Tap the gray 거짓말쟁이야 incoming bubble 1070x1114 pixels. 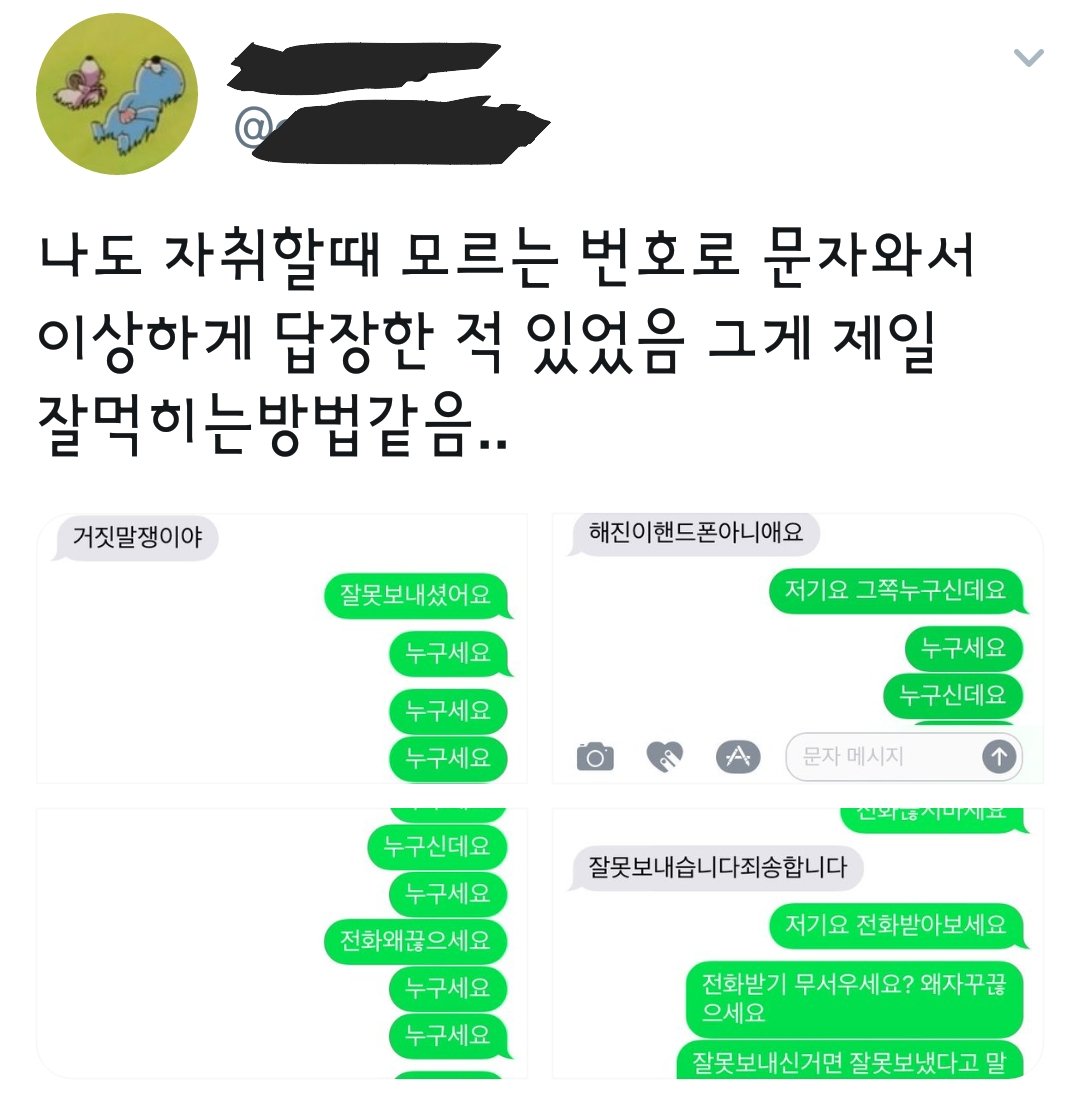136,537
